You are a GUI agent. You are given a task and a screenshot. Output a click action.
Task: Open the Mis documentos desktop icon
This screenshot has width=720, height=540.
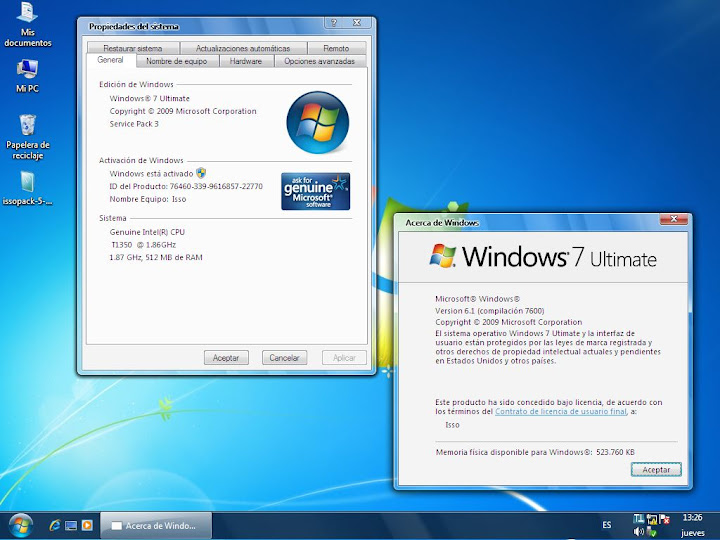point(28,25)
